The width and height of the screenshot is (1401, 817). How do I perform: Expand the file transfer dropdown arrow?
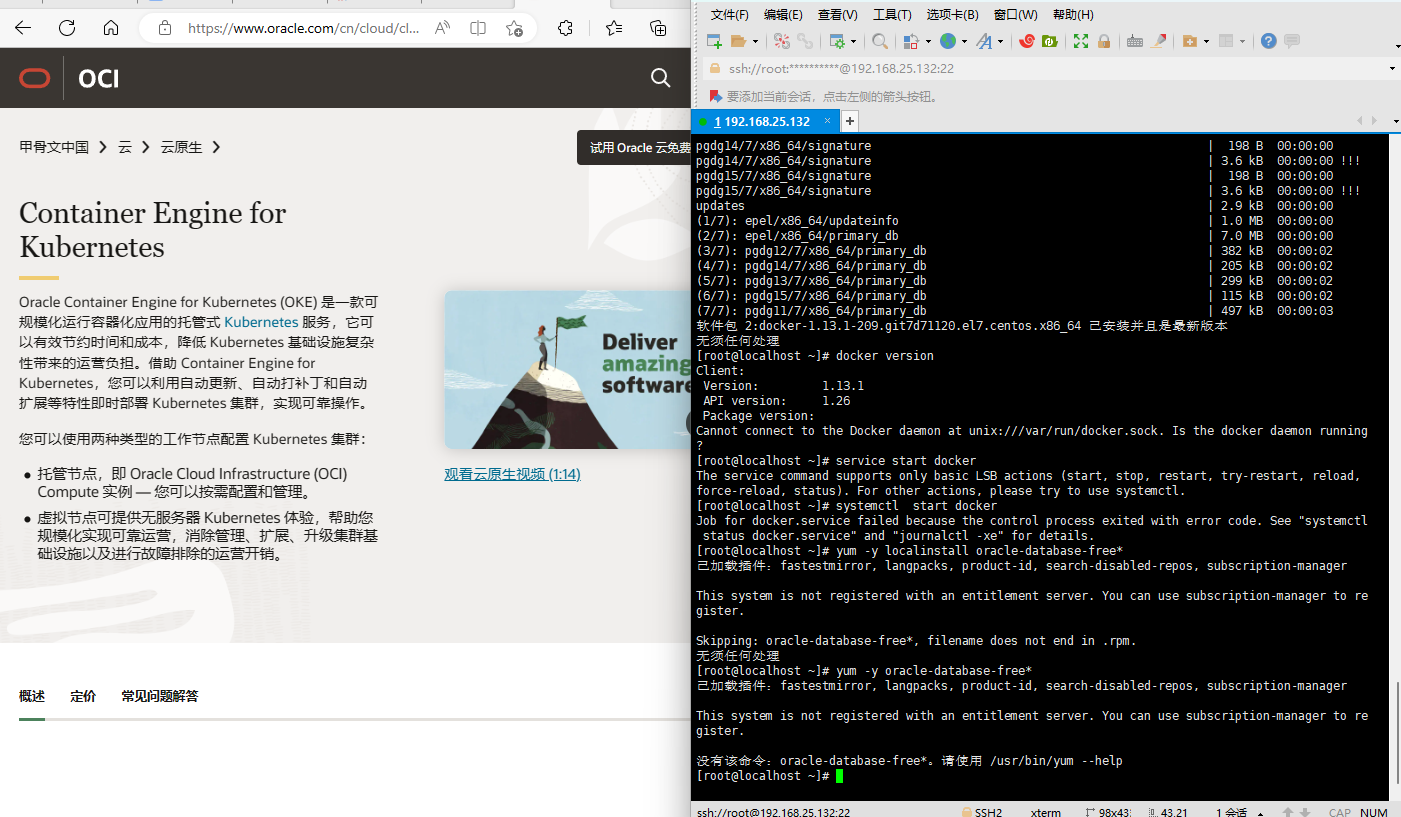pyautogui.click(x=927, y=42)
